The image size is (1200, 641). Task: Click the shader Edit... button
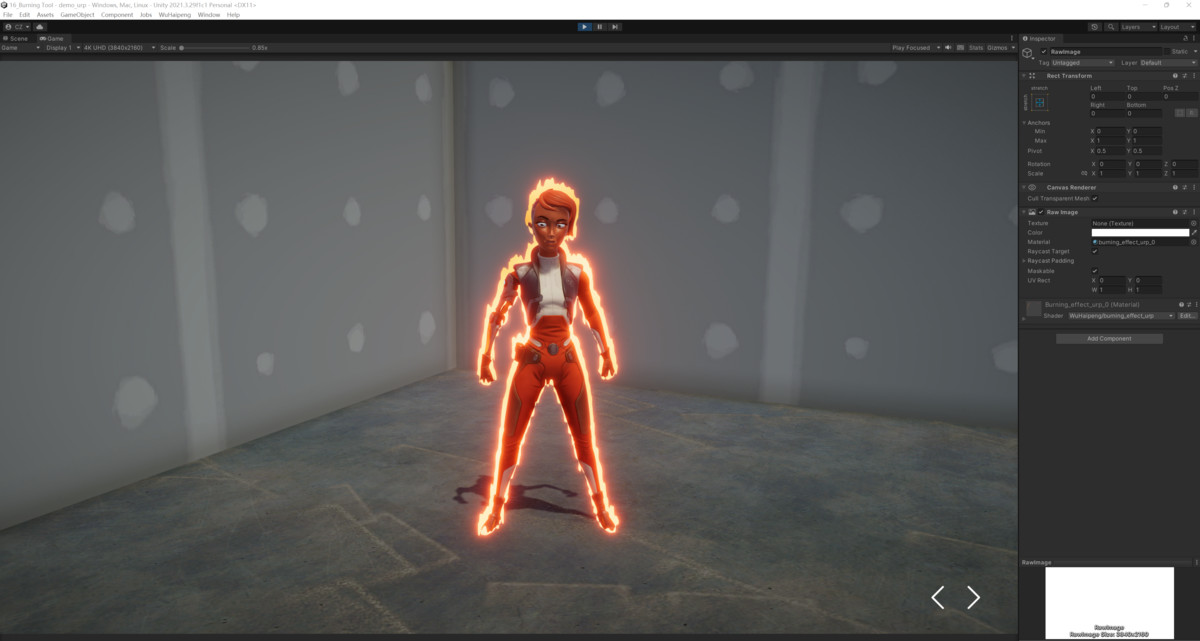coord(1188,316)
